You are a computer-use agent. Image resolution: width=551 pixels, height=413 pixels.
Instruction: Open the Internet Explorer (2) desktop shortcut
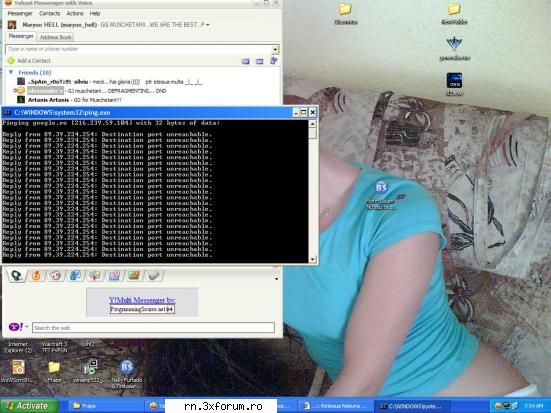[18, 347]
